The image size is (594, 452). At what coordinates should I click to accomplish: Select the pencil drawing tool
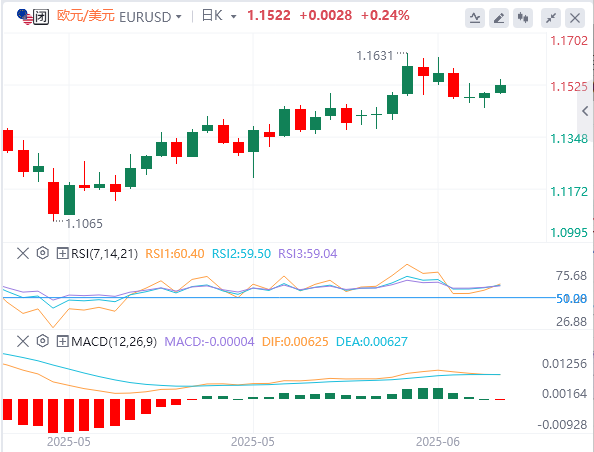[499, 17]
